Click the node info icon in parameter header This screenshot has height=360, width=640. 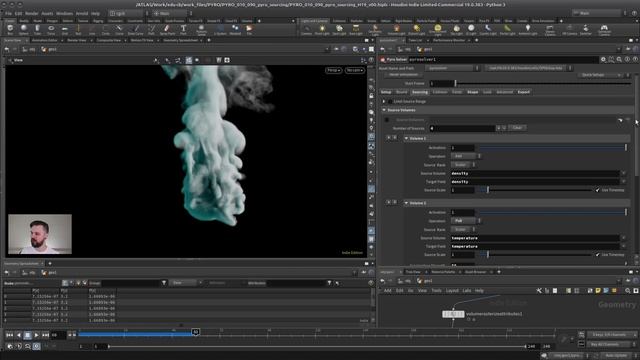(x=628, y=60)
